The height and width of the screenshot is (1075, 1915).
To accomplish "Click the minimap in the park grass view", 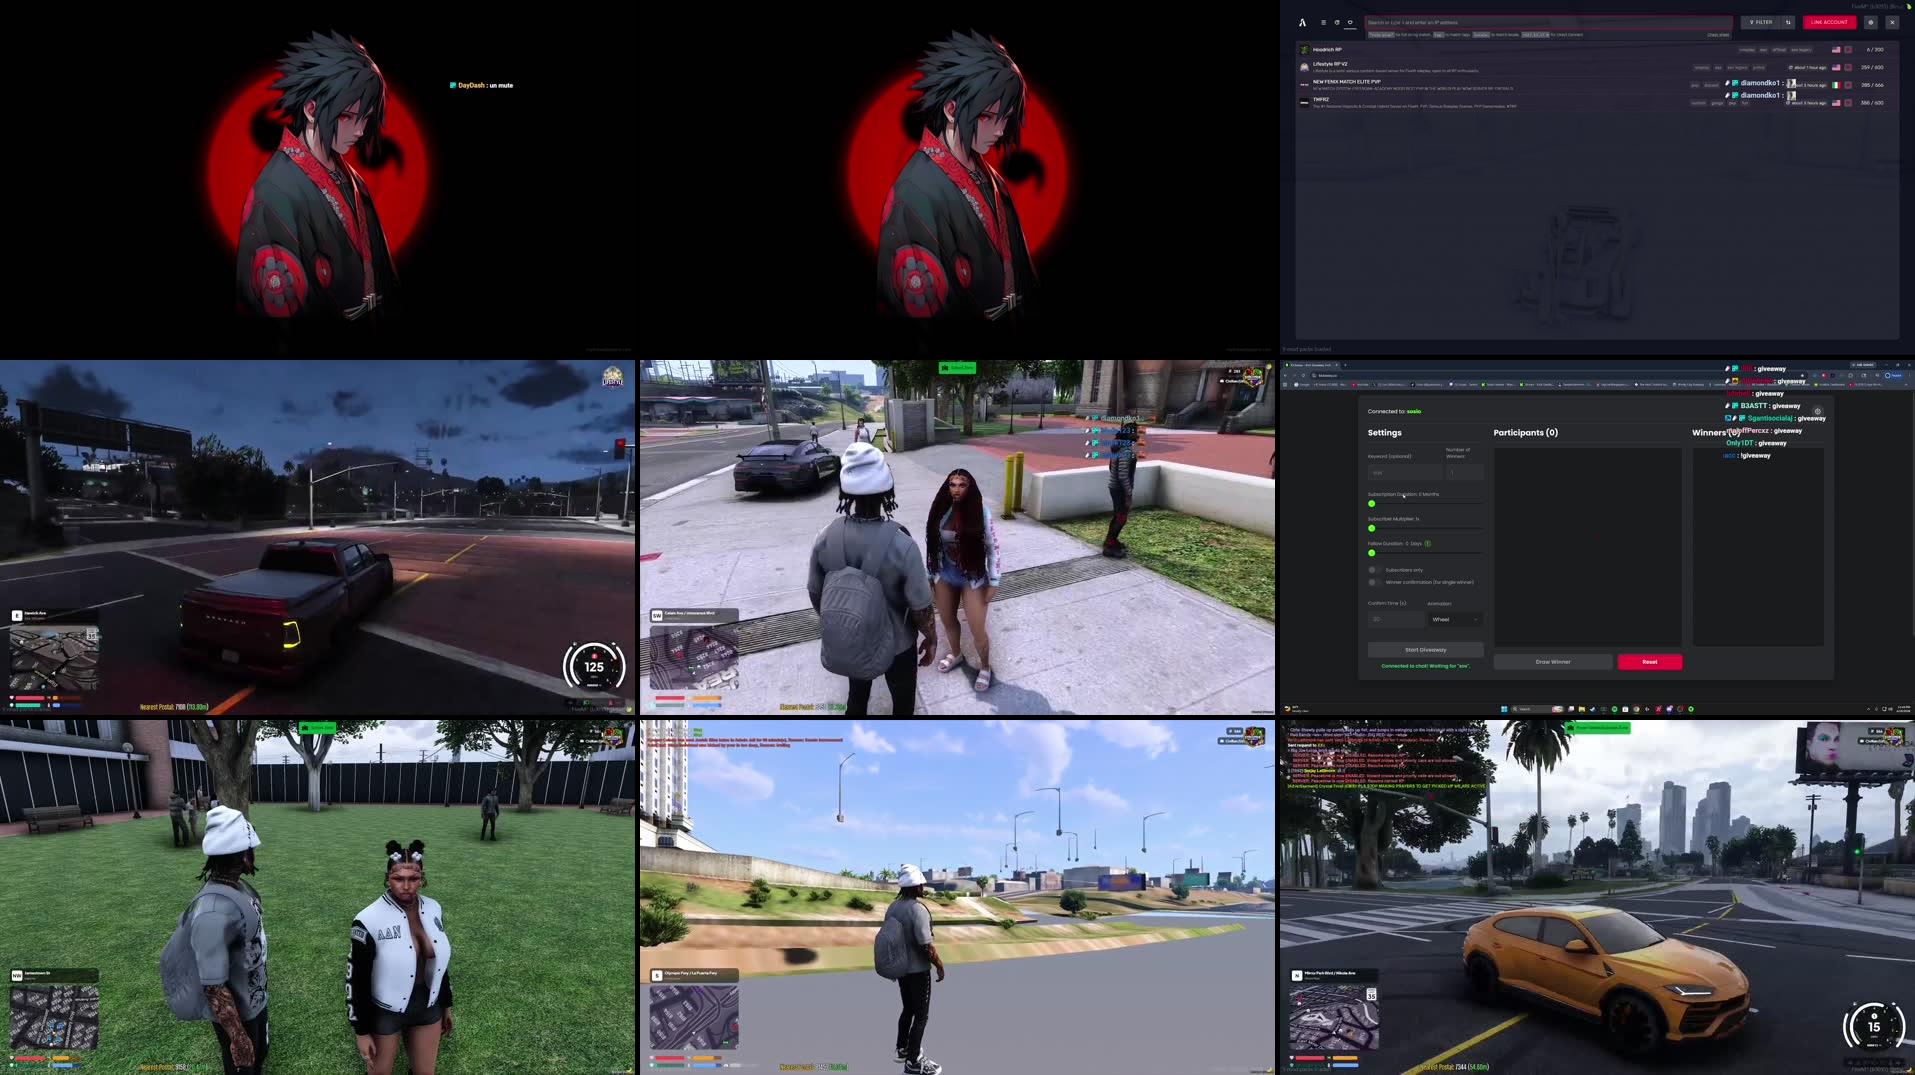I will [x=54, y=1017].
